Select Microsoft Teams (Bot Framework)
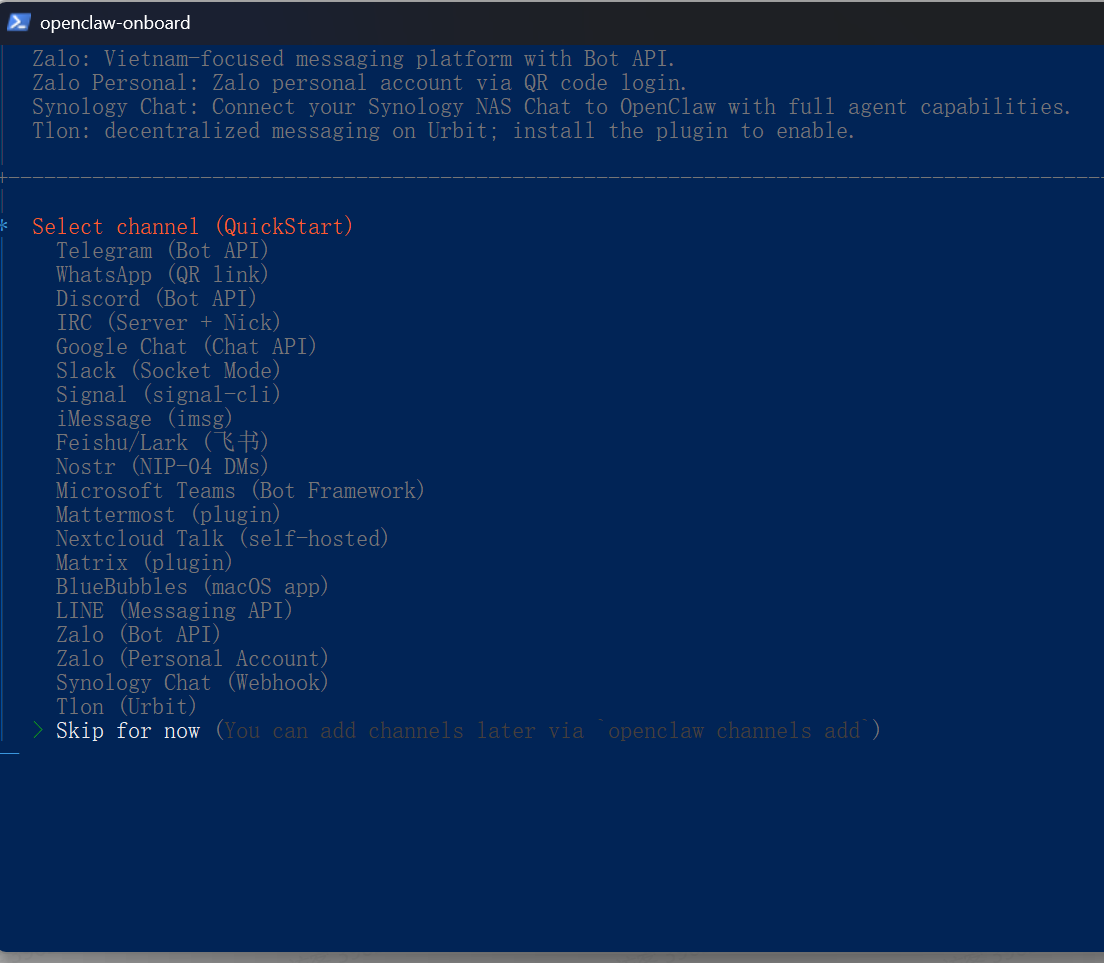The height and width of the screenshot is (963, 1104). (240, 491)
